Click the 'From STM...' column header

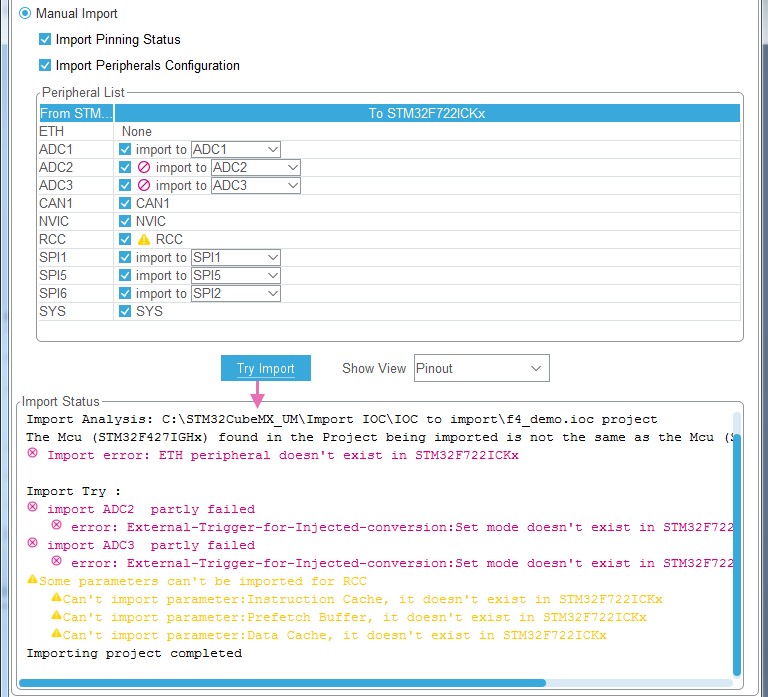(76, 113)
